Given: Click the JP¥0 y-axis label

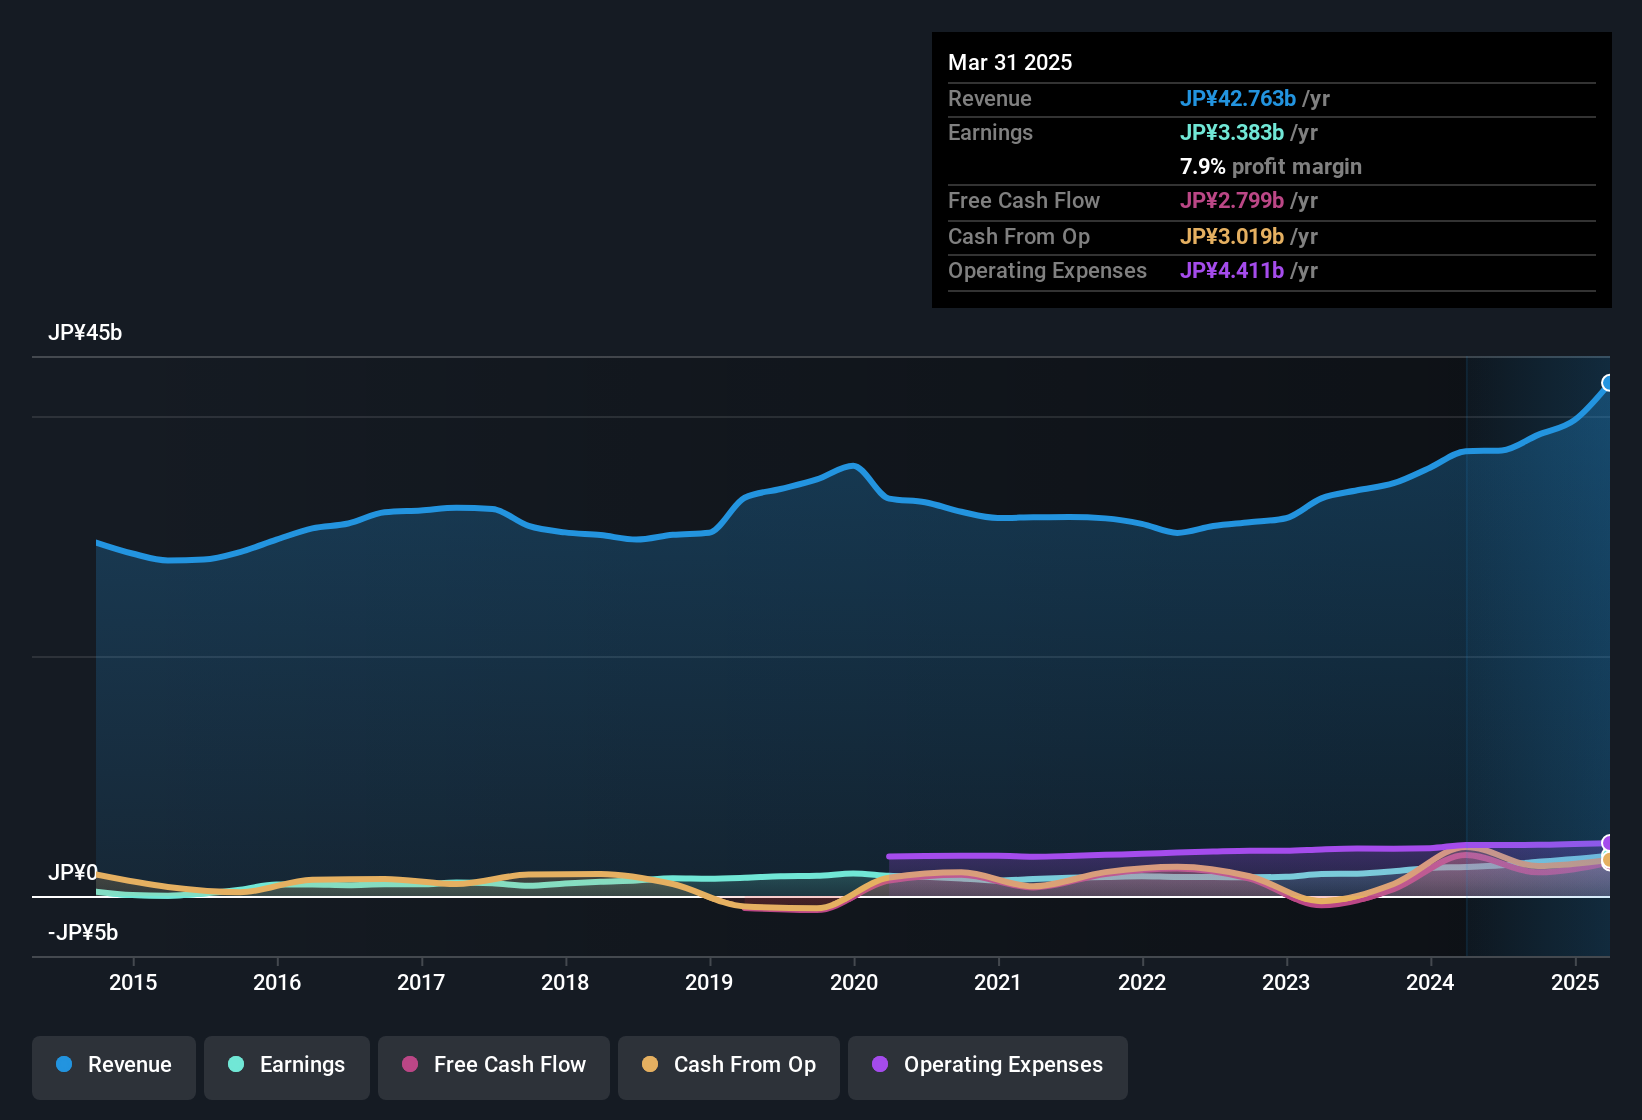Looking at the screenshot, I should coord(73,873).
